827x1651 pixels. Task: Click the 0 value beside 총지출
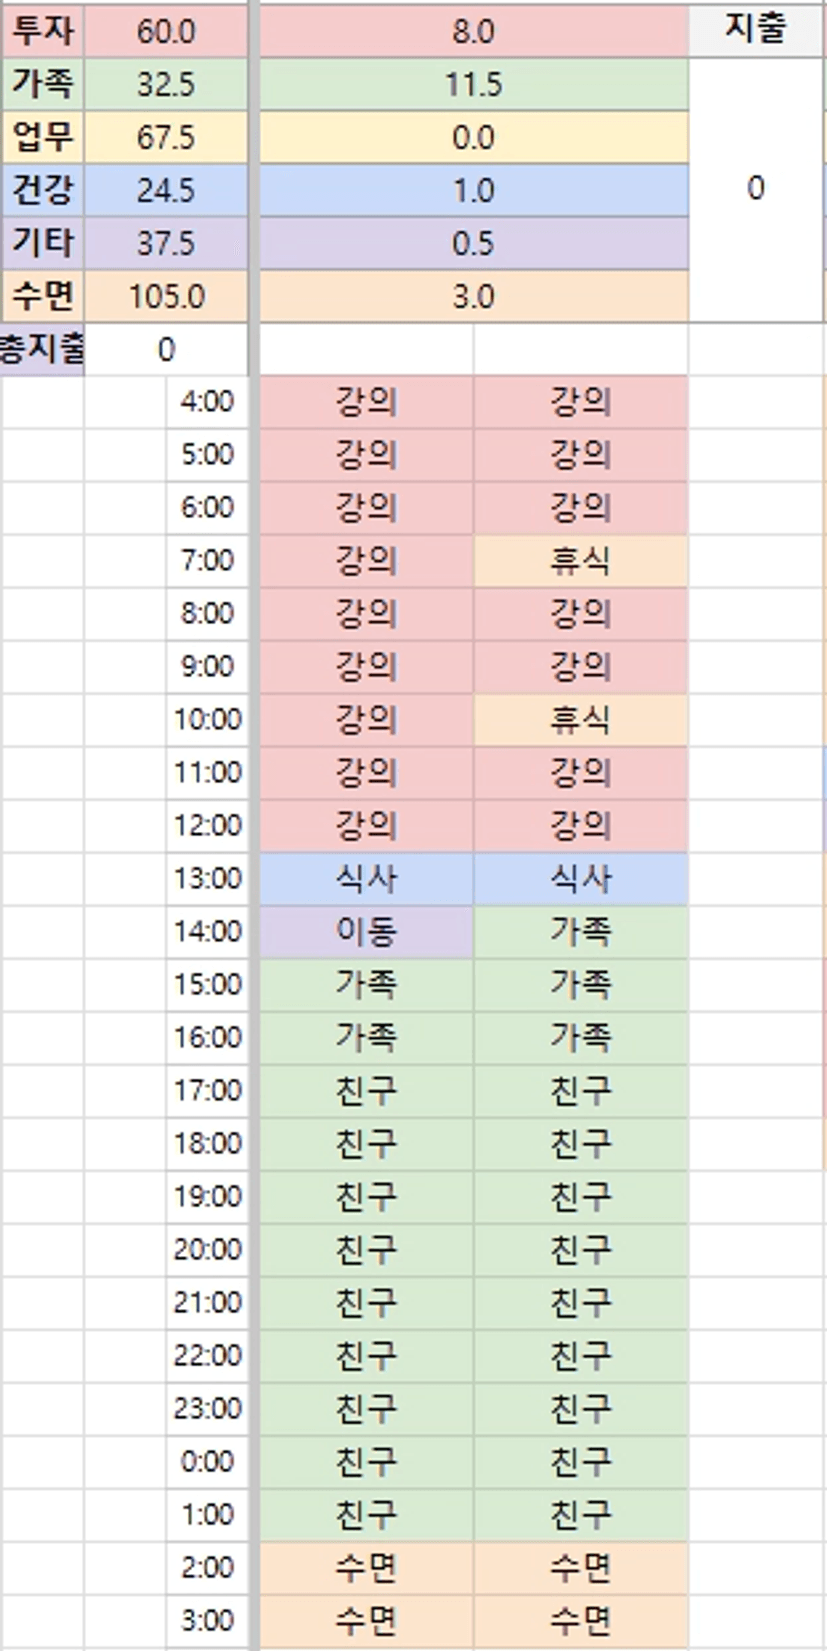pyautogui.click(x=166, y=349)
